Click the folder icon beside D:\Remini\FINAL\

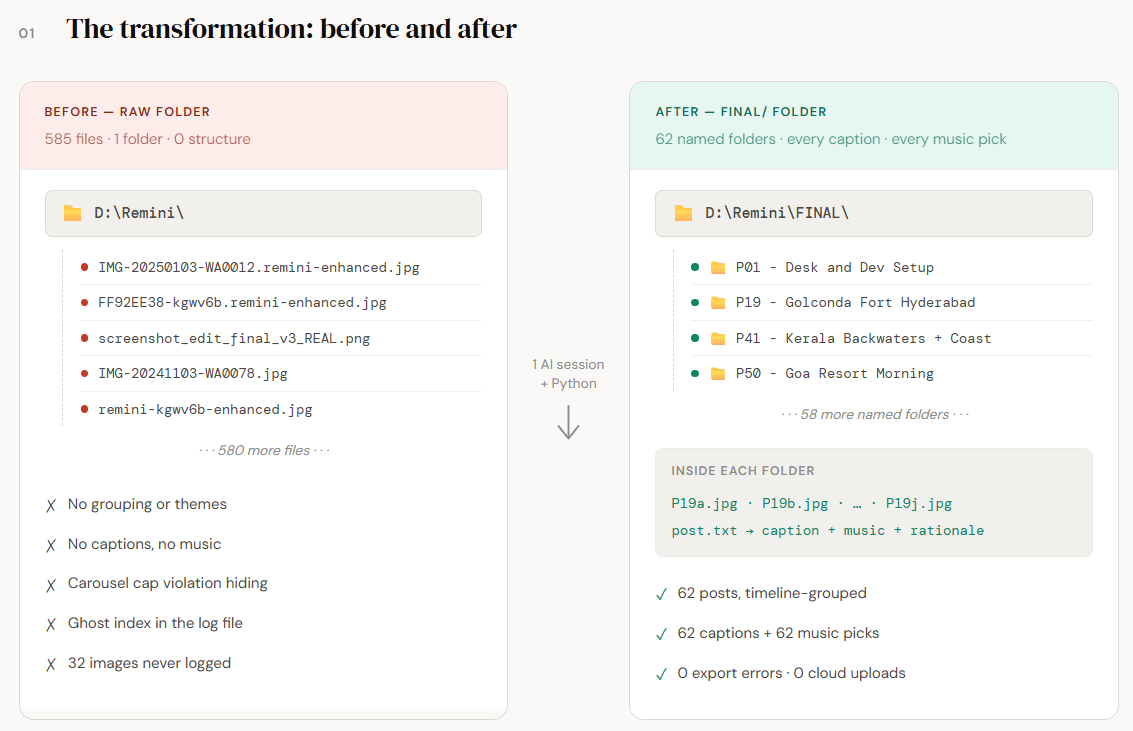683,213
